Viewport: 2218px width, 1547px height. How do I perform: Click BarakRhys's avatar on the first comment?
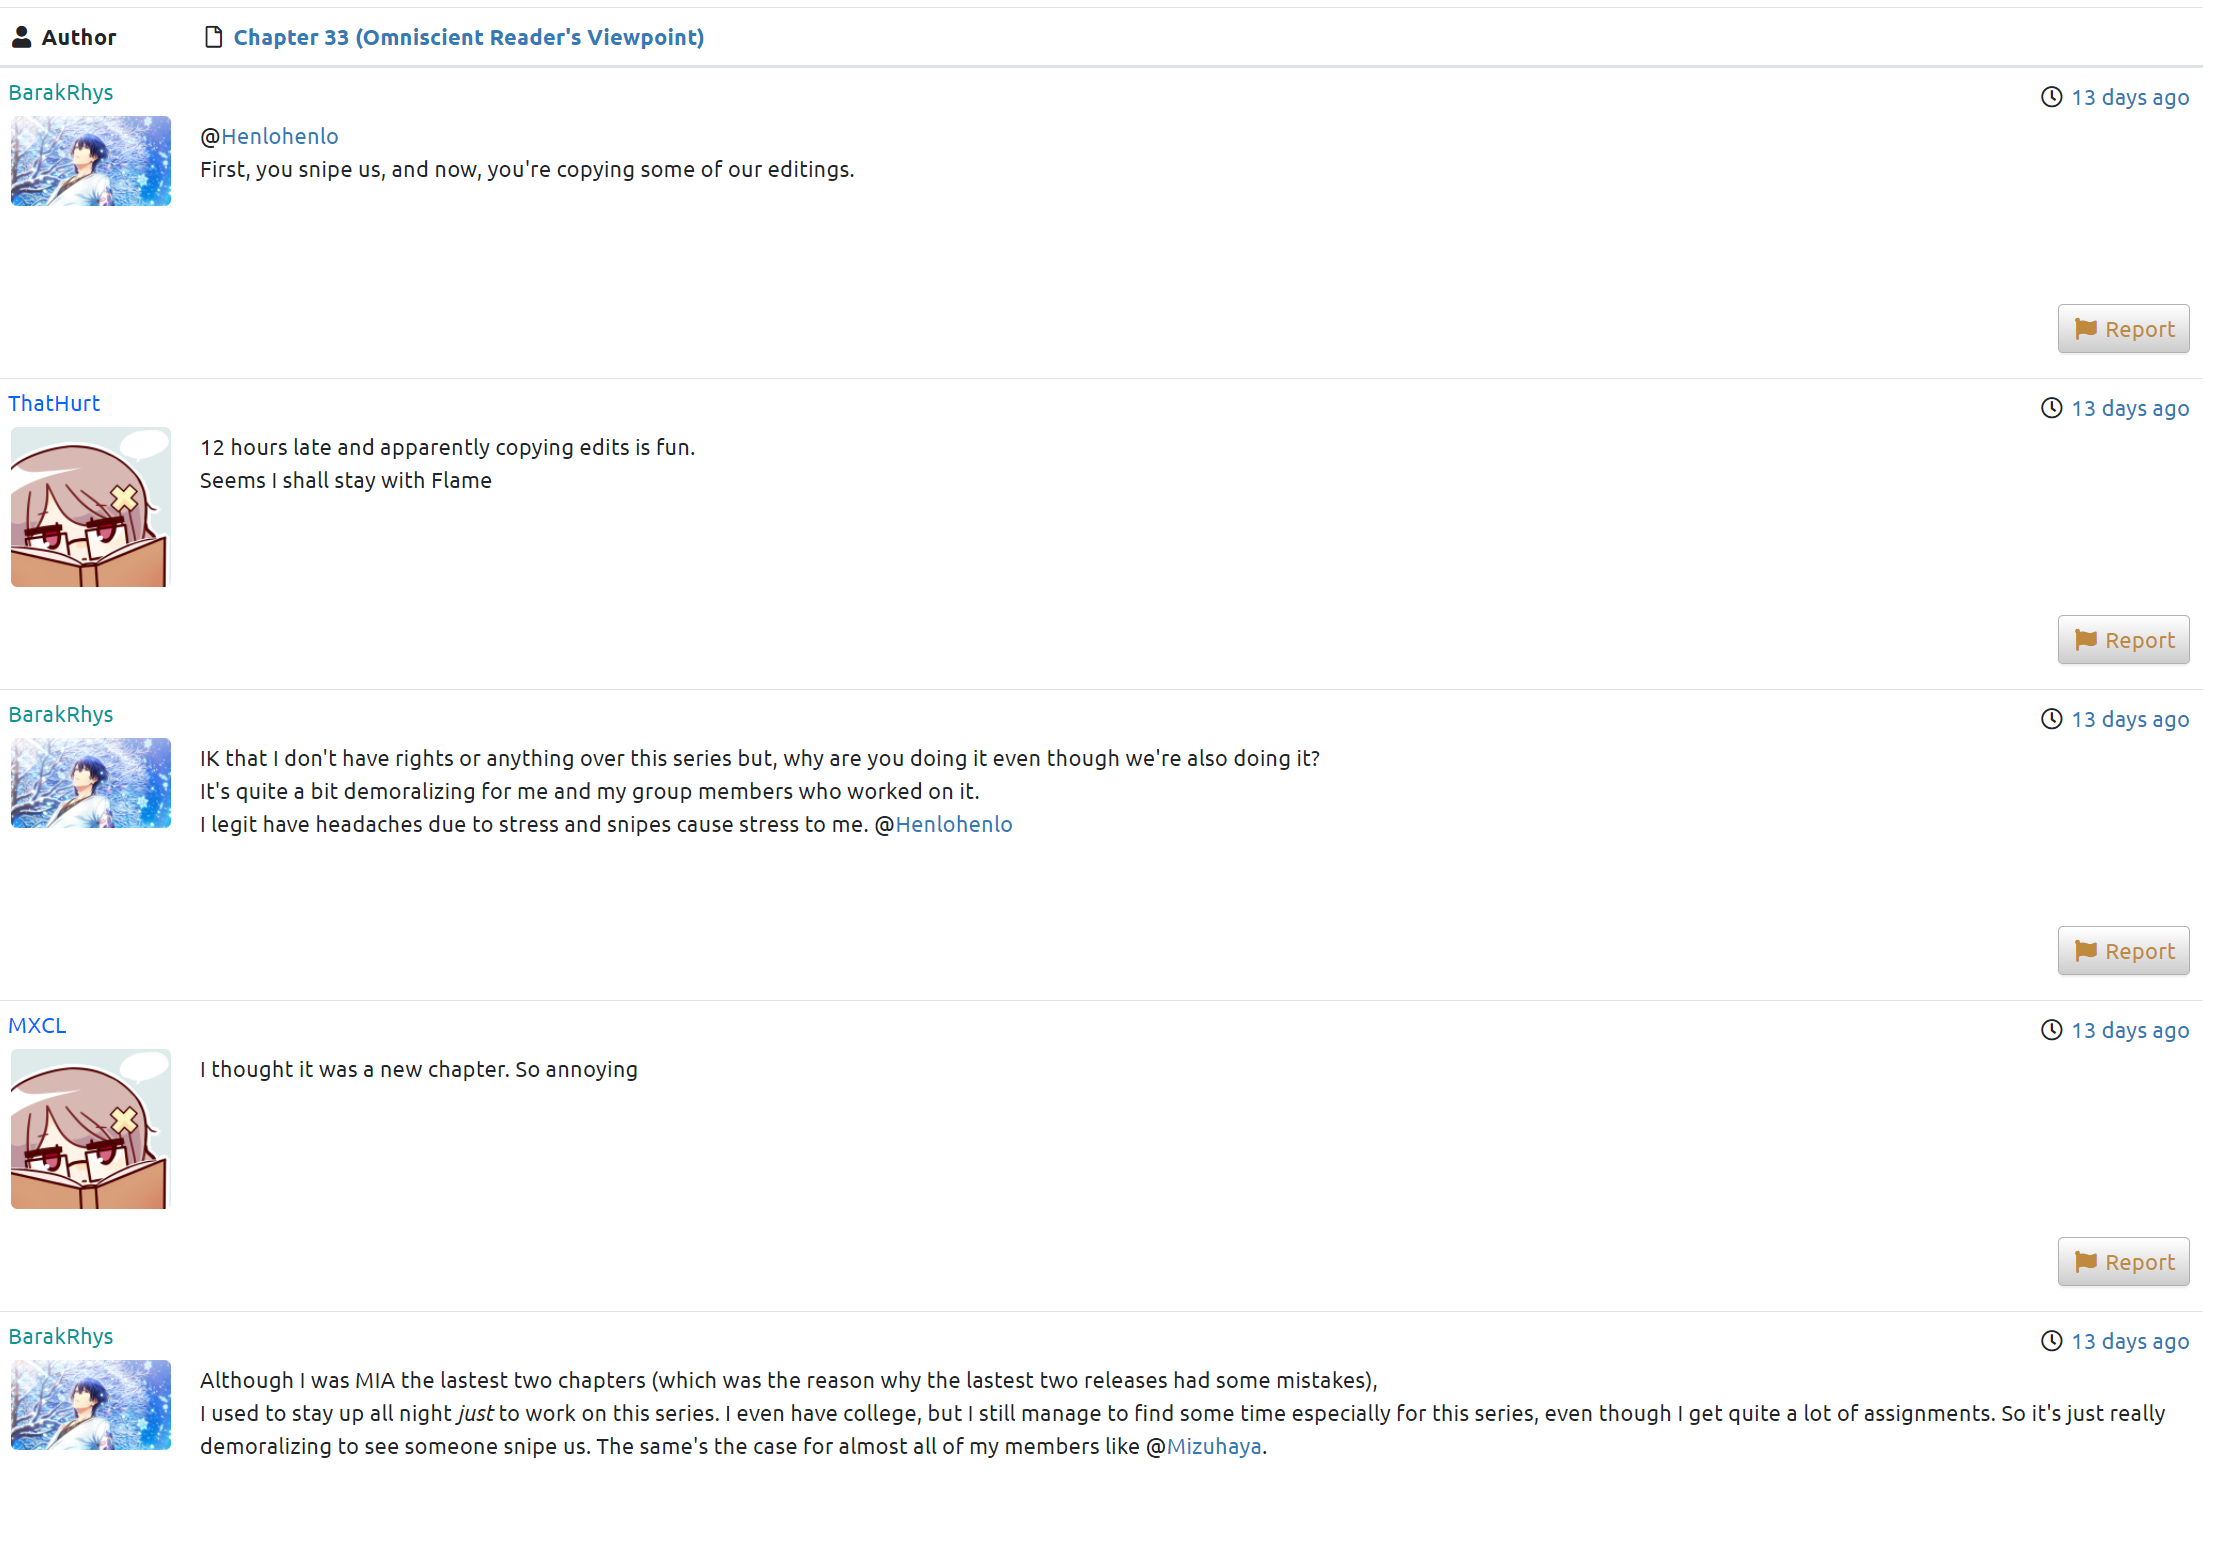[90, 161]
